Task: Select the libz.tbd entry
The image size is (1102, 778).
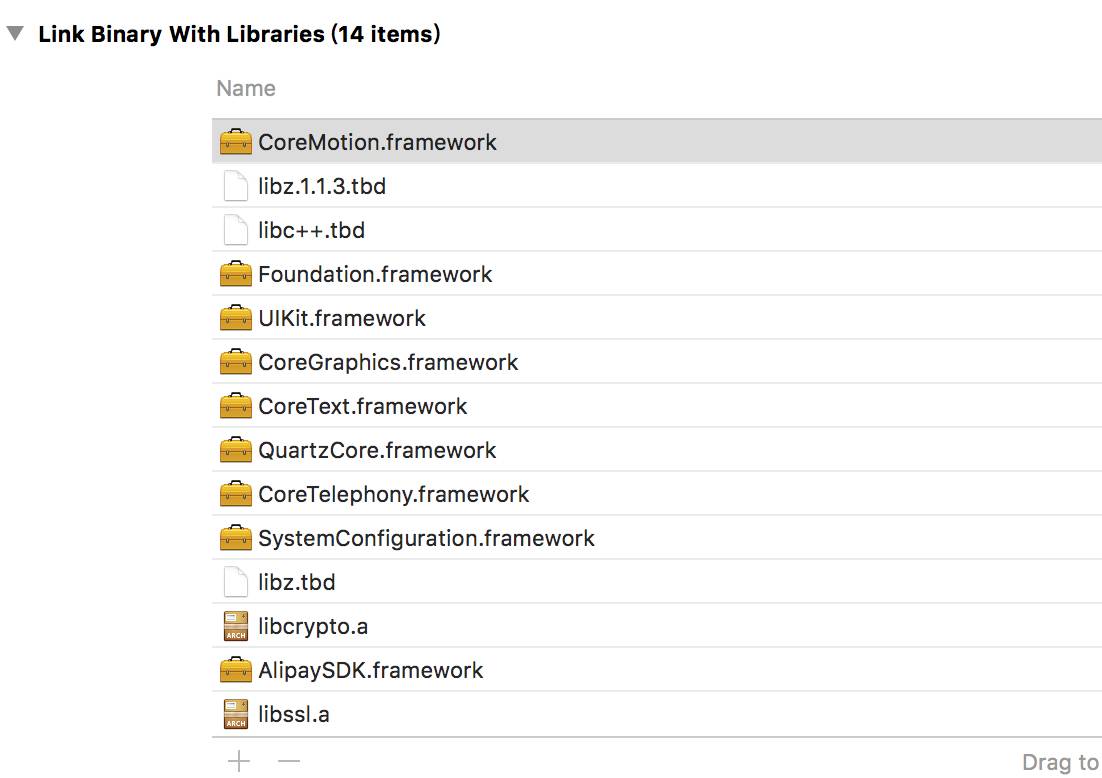Action: (656, 582)
